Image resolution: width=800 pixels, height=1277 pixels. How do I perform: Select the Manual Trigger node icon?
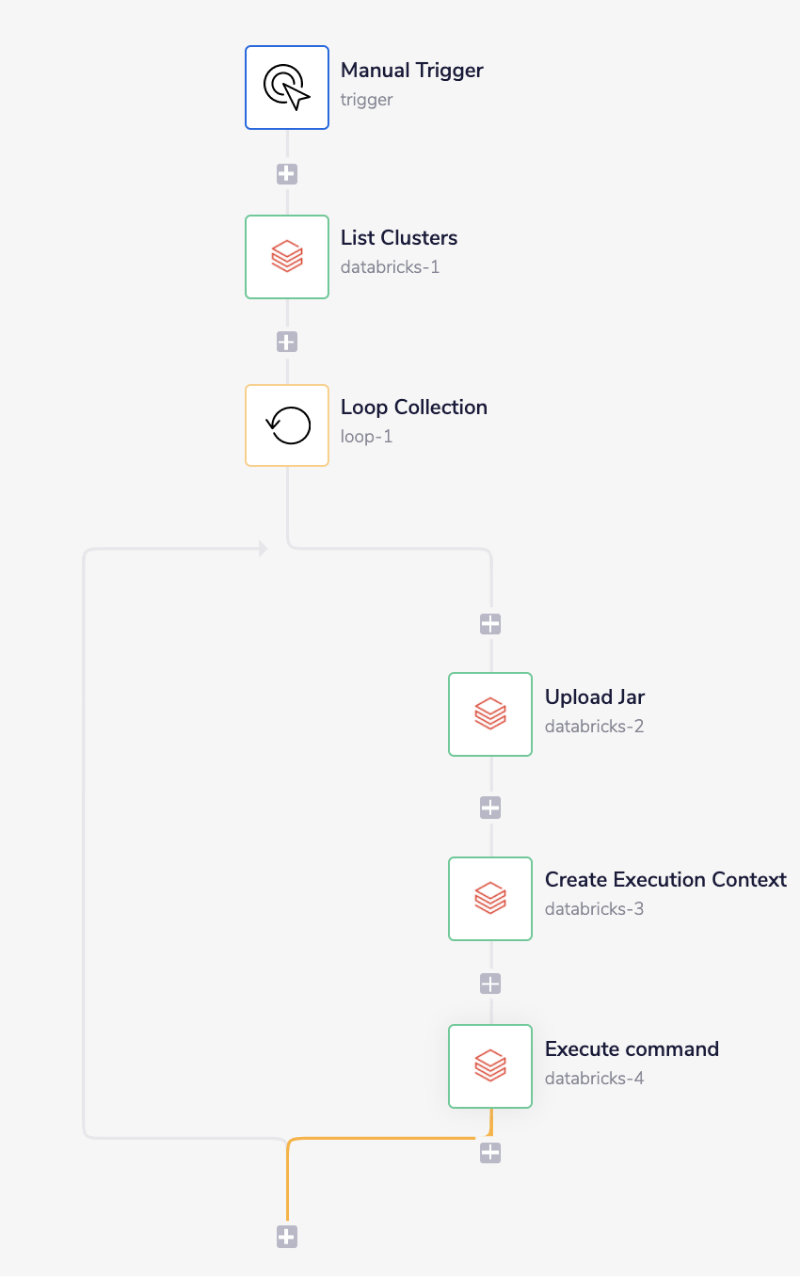coord(287,87)
